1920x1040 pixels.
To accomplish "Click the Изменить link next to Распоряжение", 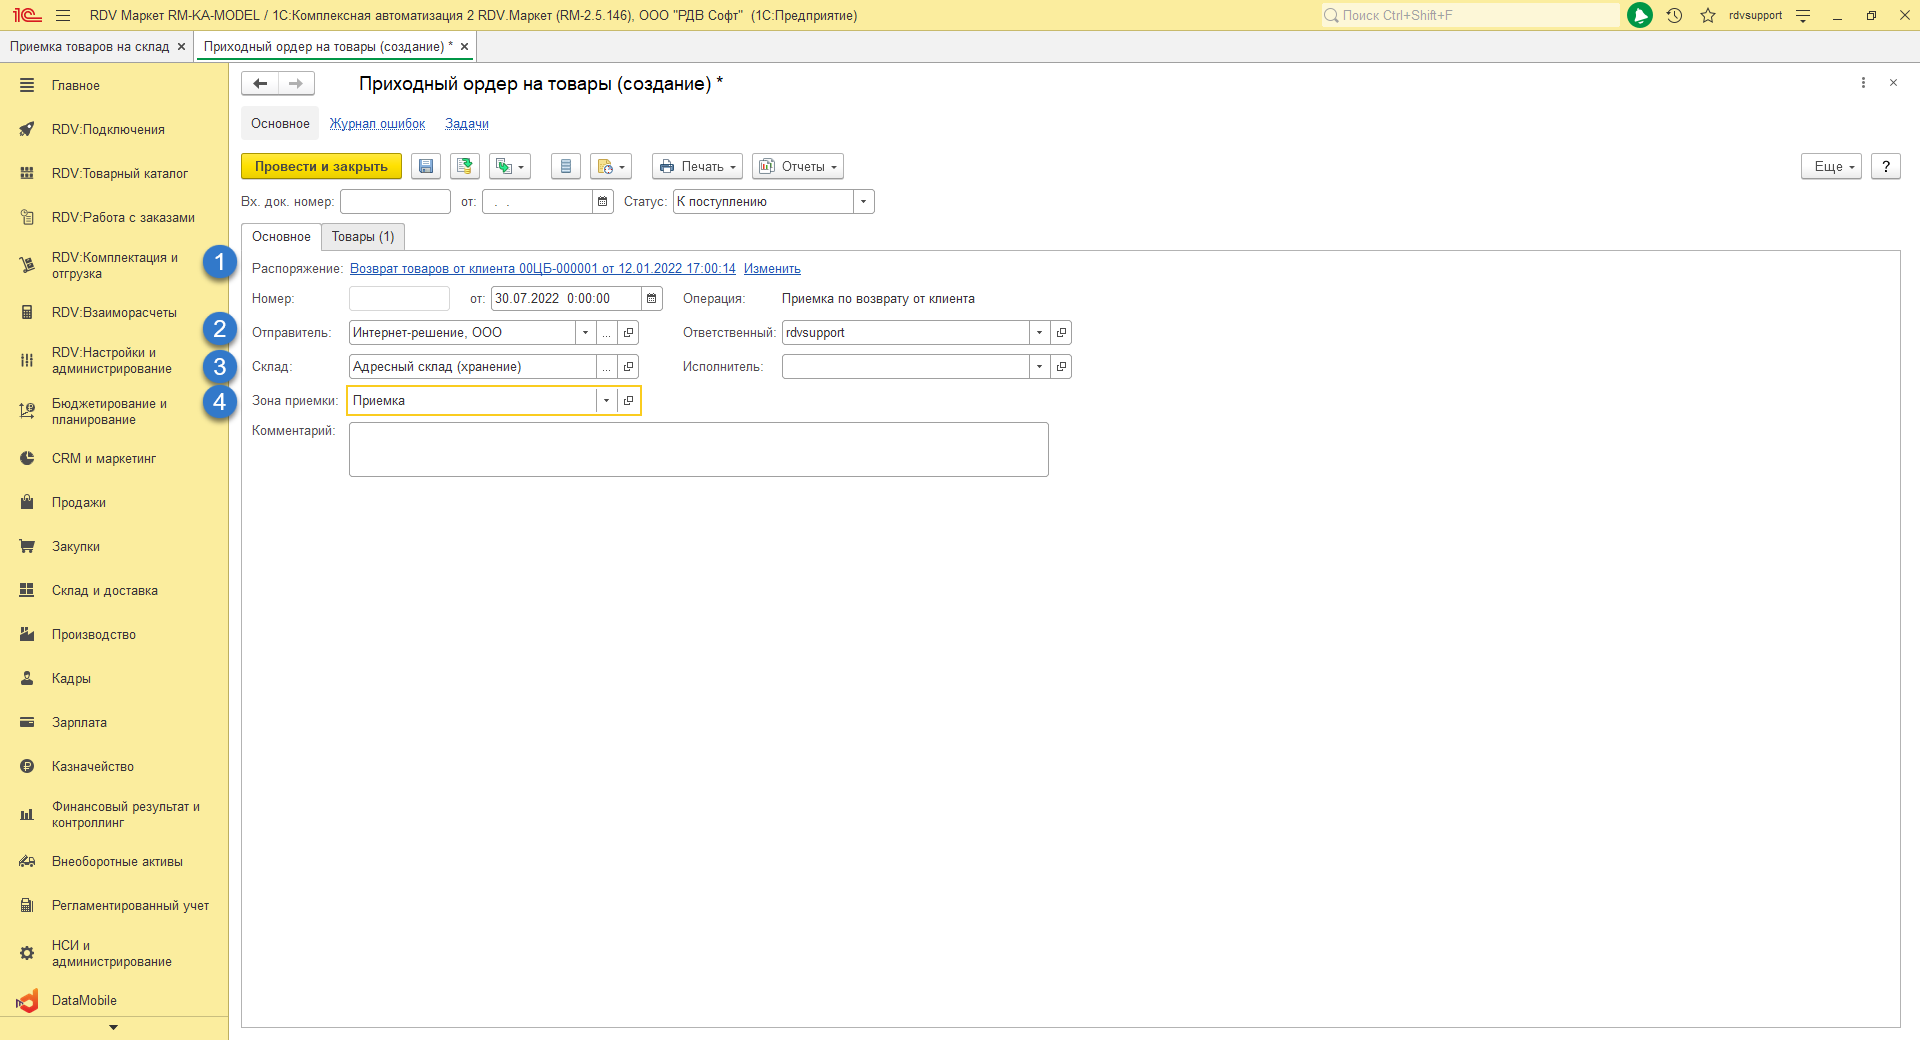I will click(x=772, y=269).
